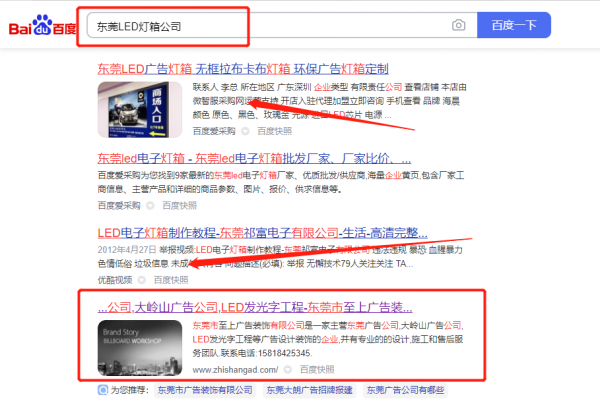
Task: Click the camera image search icon
Action: click(458, 25)
